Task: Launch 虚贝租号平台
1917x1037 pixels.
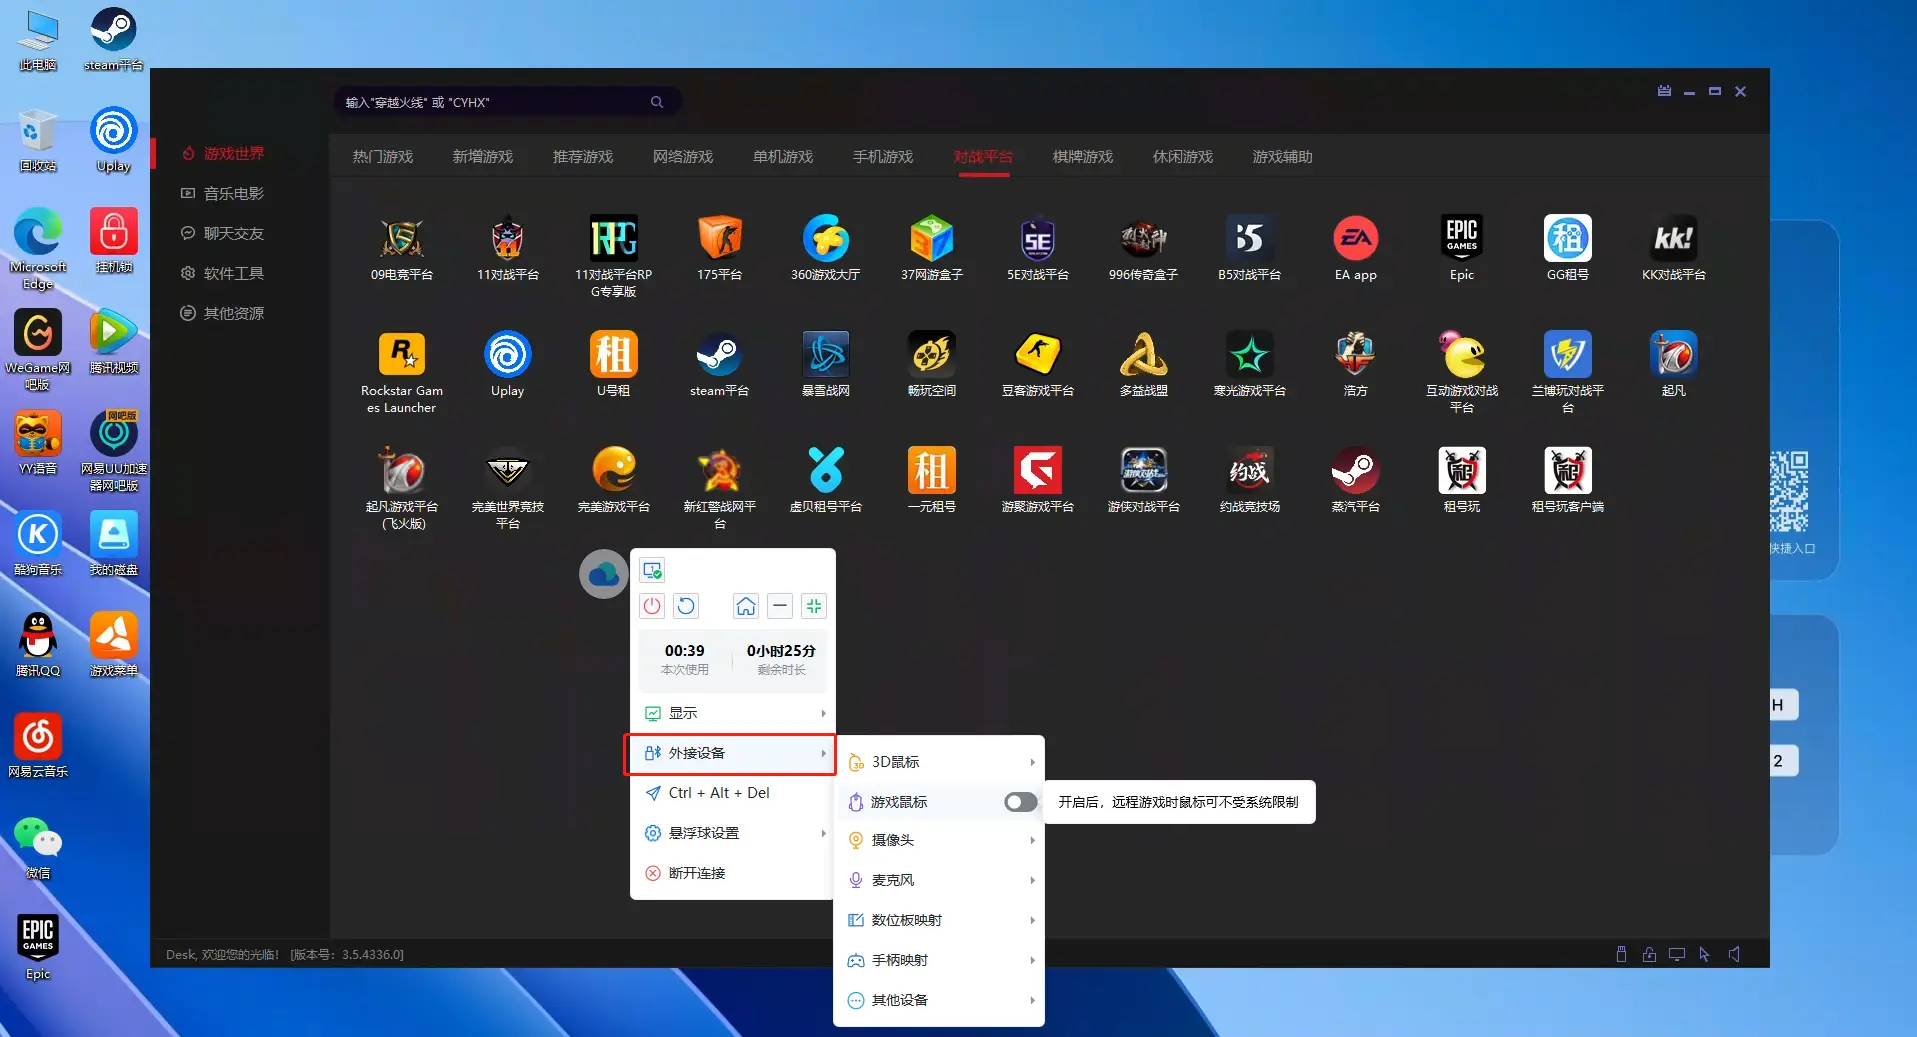Action: click(826, 480)
